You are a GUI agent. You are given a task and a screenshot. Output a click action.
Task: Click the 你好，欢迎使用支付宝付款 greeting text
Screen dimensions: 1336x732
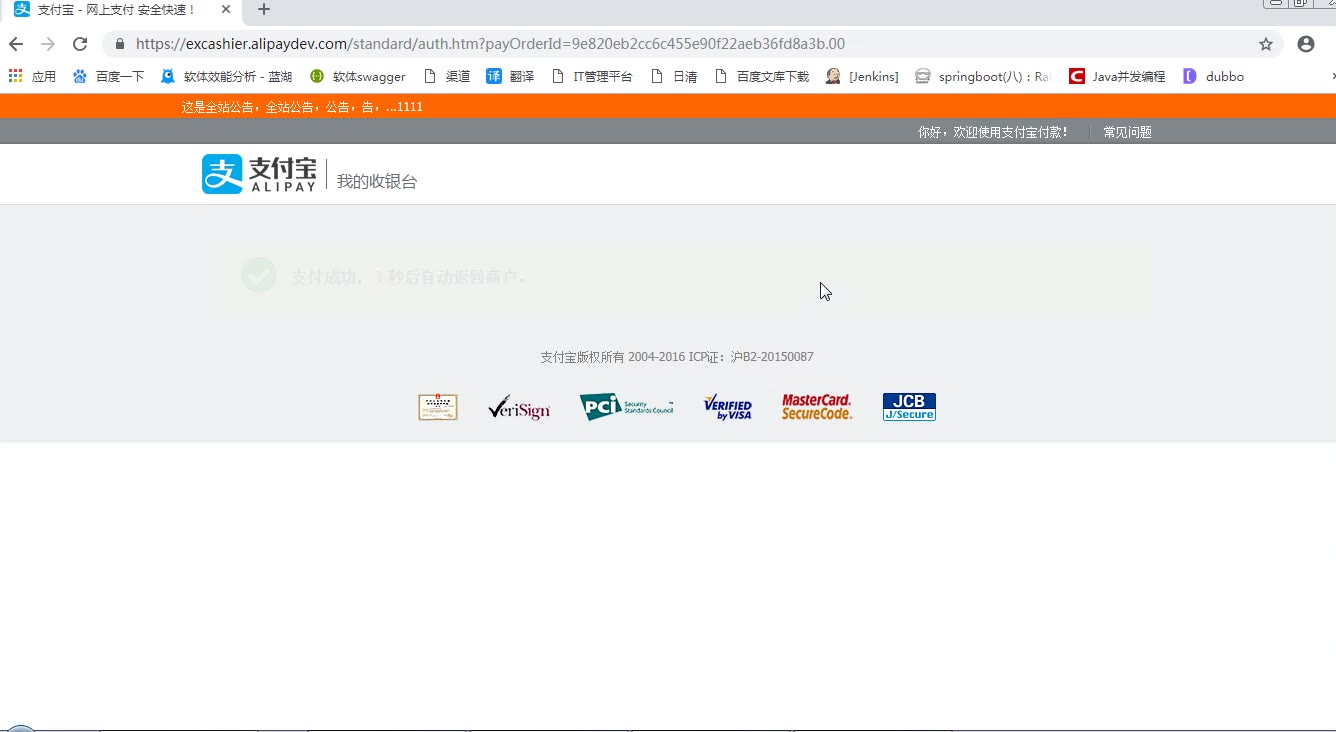[x=993, y=132]
